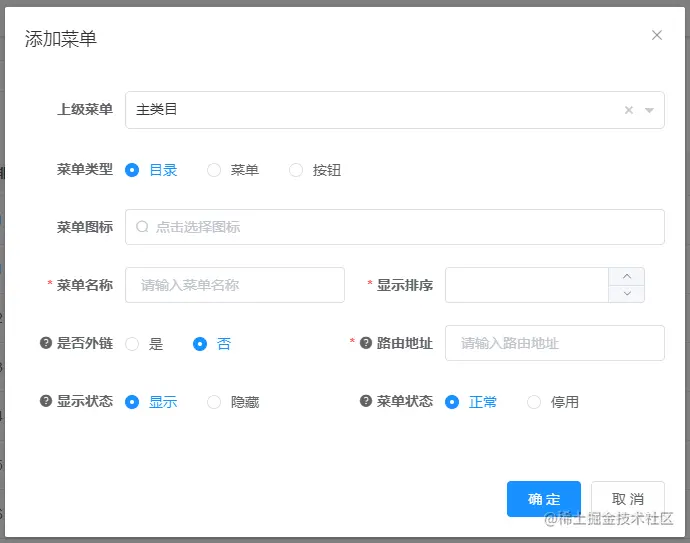Click the 上级菜单 field label
Viewport: 690px width, 543px height.
pyautogui.click(x=85, y=109)
